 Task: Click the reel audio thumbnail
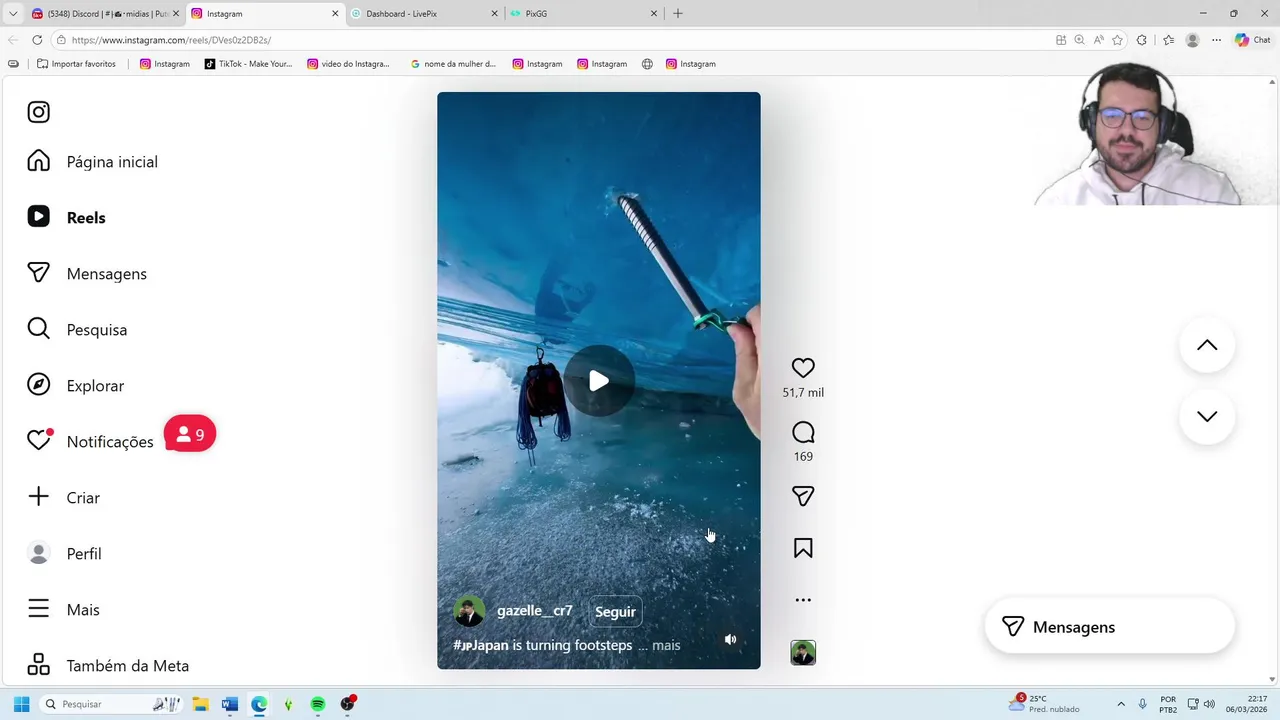[803, 653]
